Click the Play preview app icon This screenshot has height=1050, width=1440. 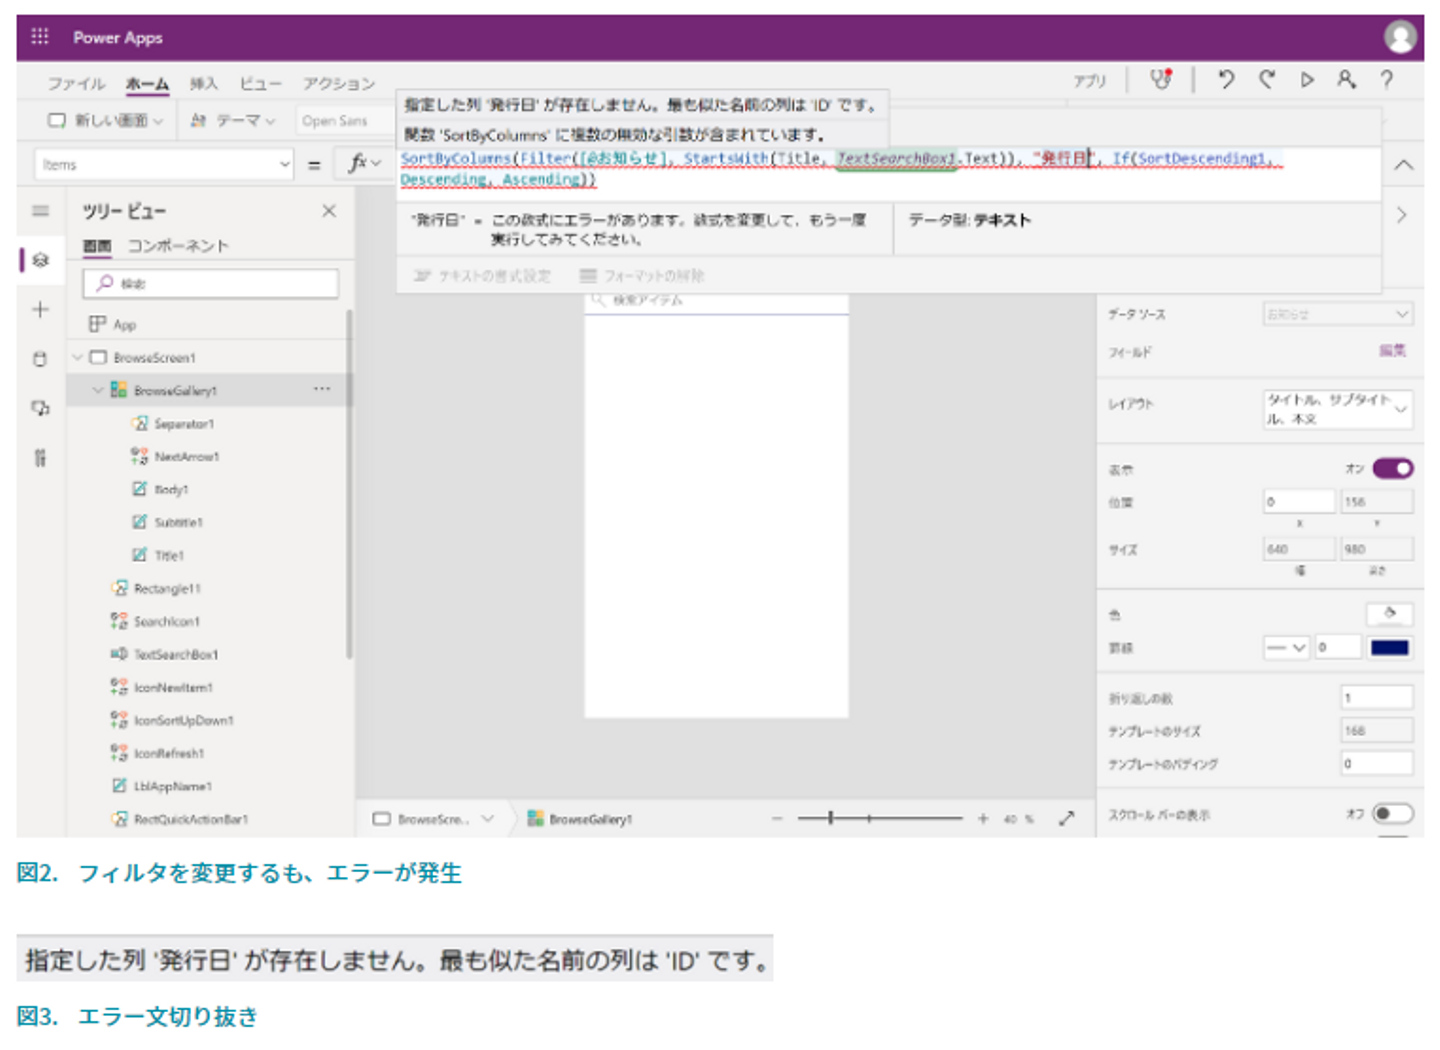[1307, 80]
